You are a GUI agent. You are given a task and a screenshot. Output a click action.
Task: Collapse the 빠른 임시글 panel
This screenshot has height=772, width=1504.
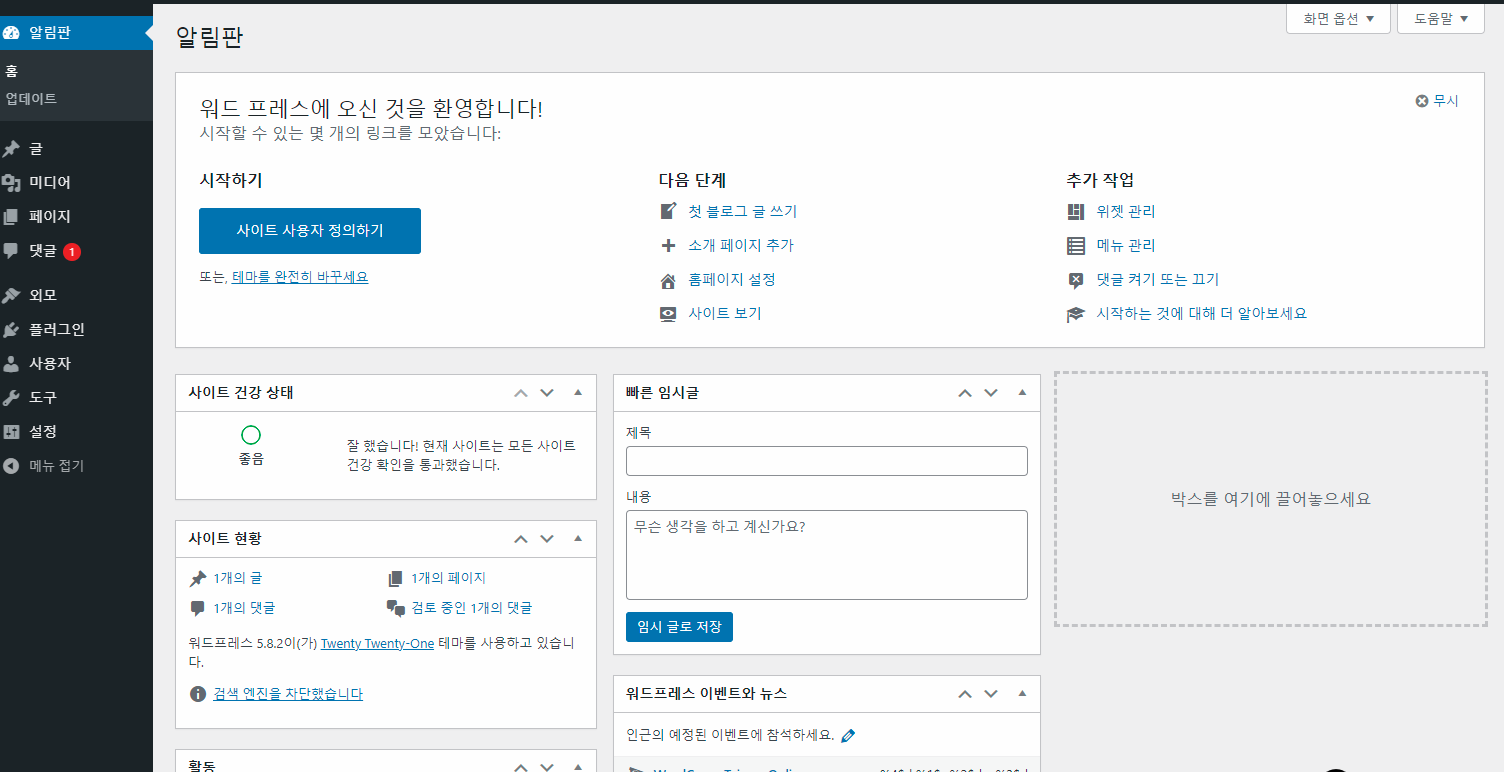tap(1022, 393)
